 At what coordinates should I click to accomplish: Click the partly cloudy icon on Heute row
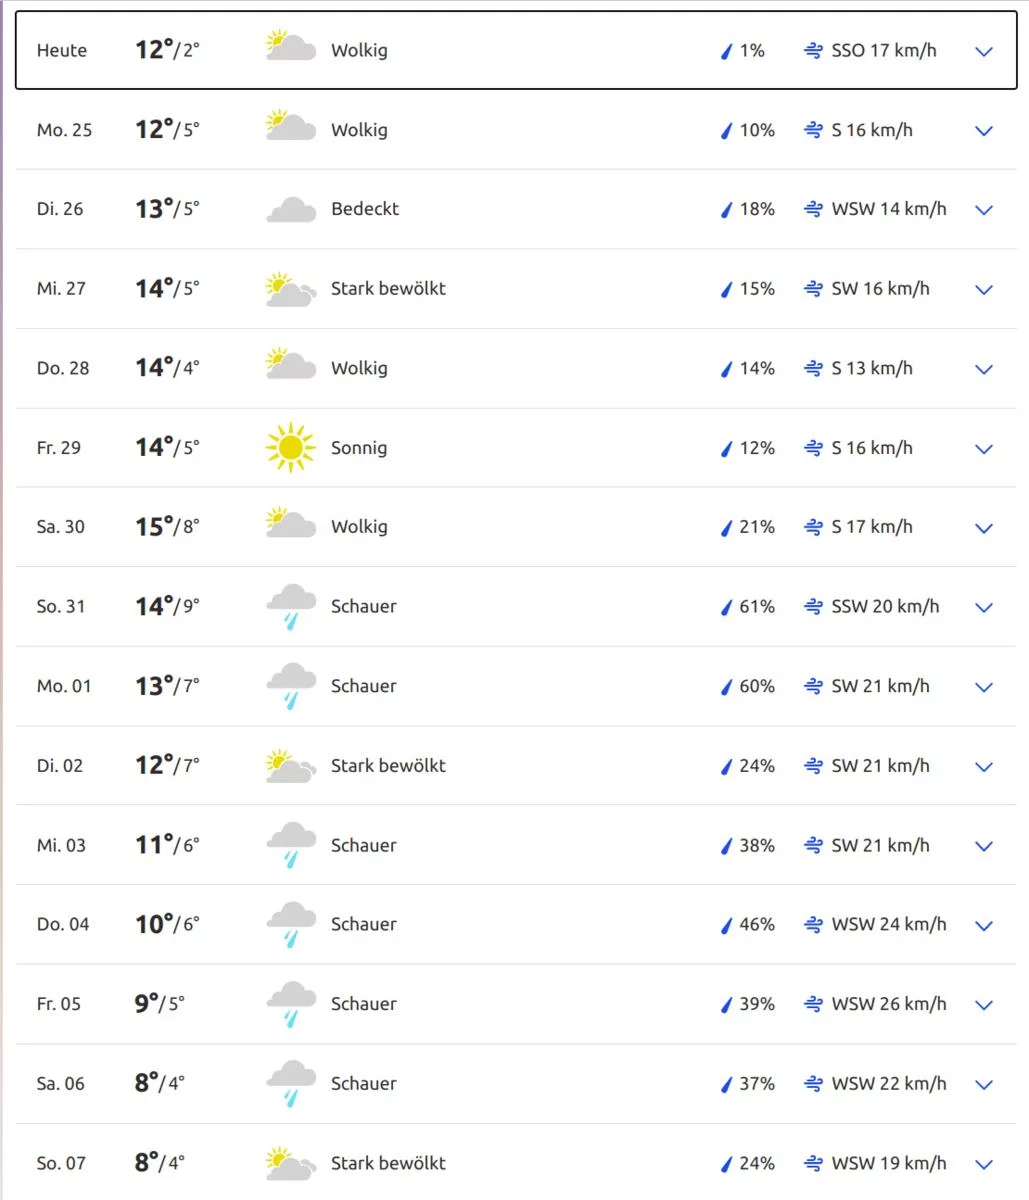pos(290,47)
